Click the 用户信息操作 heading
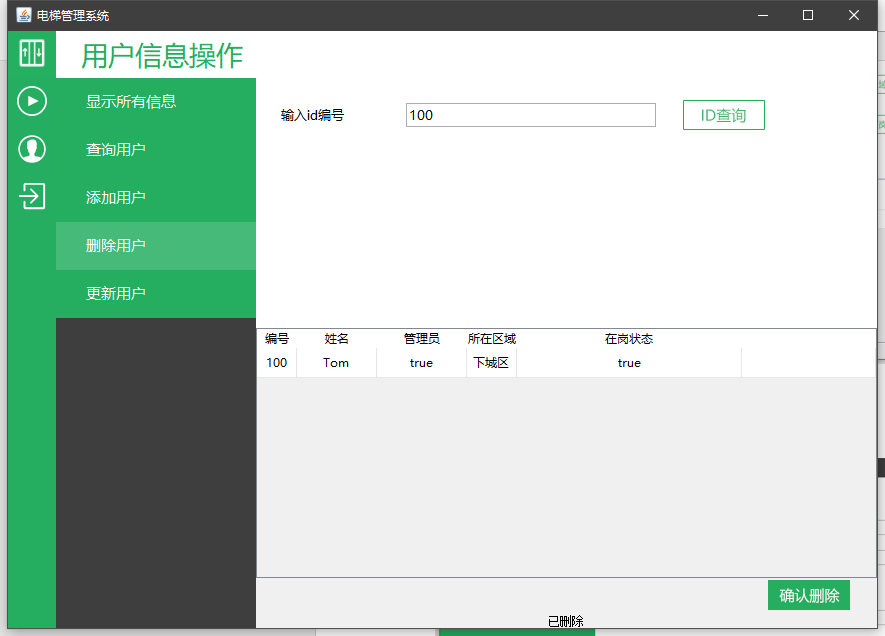This screenshot has height=636, width=885. pyautogui.click(x=162, y=56)
